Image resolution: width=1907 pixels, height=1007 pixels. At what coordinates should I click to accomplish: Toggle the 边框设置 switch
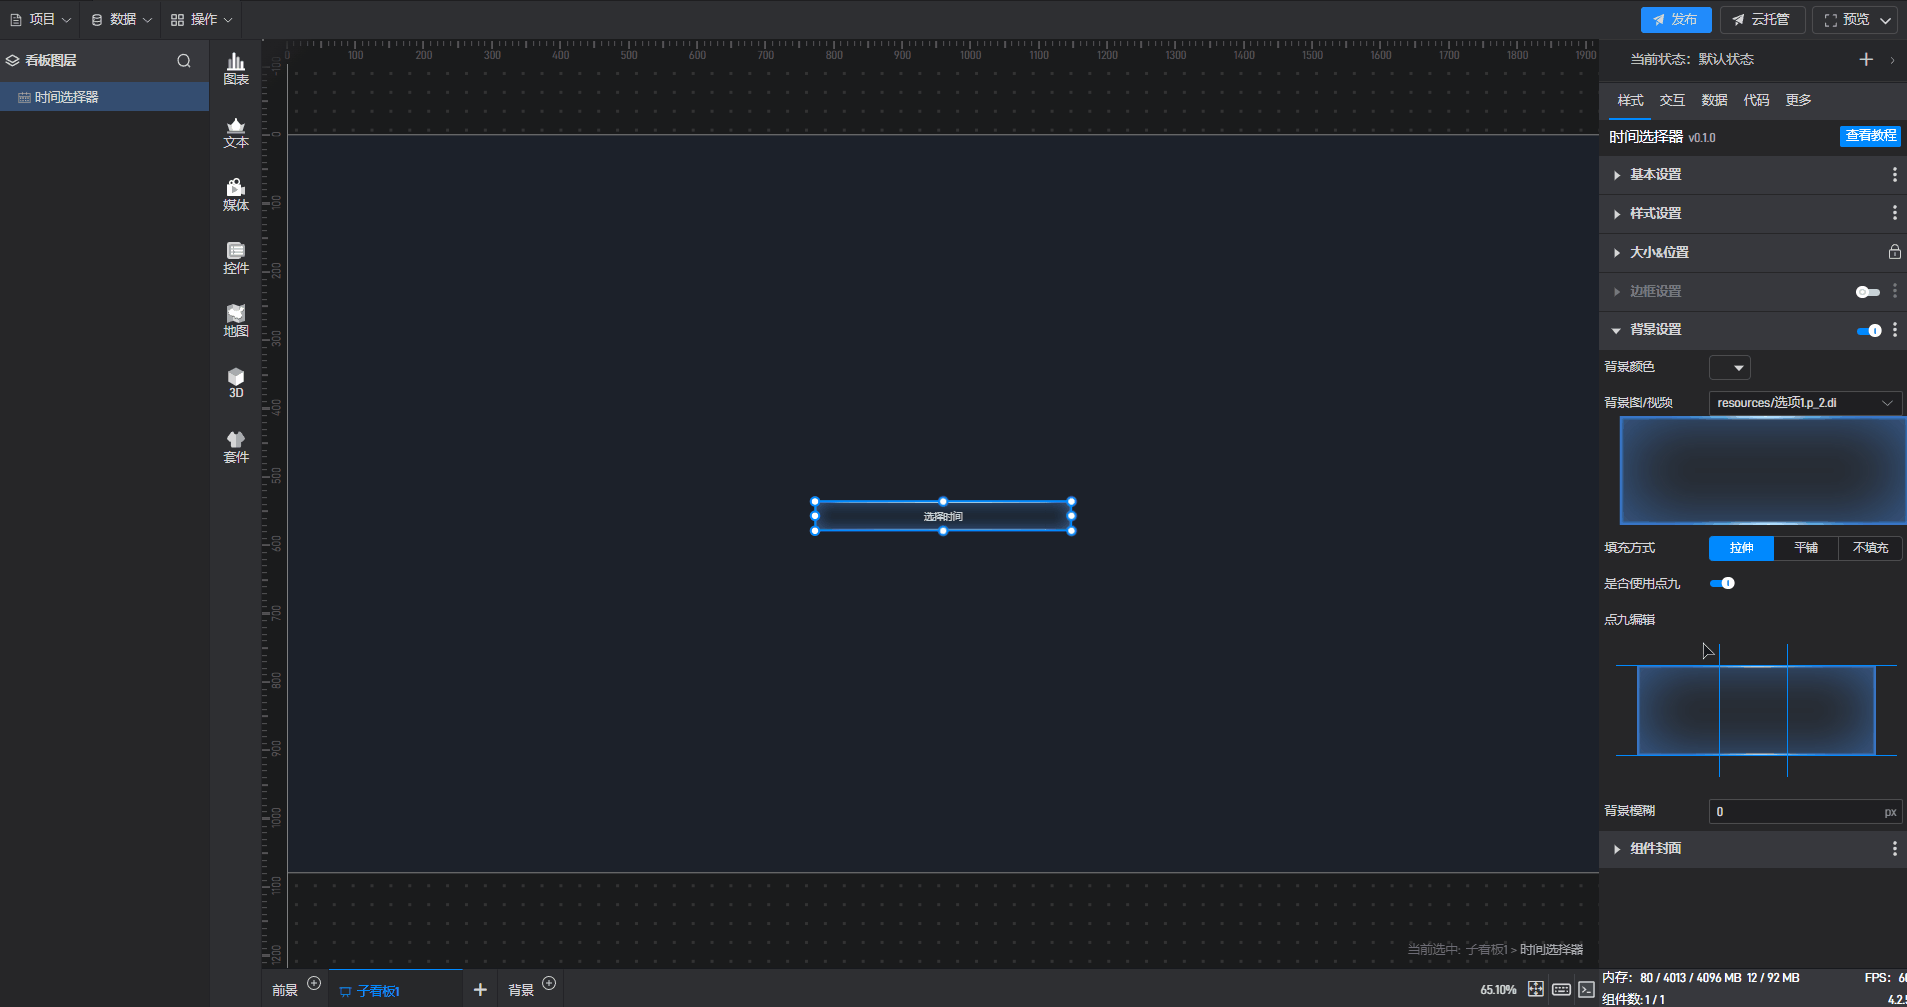[1867, 292]
